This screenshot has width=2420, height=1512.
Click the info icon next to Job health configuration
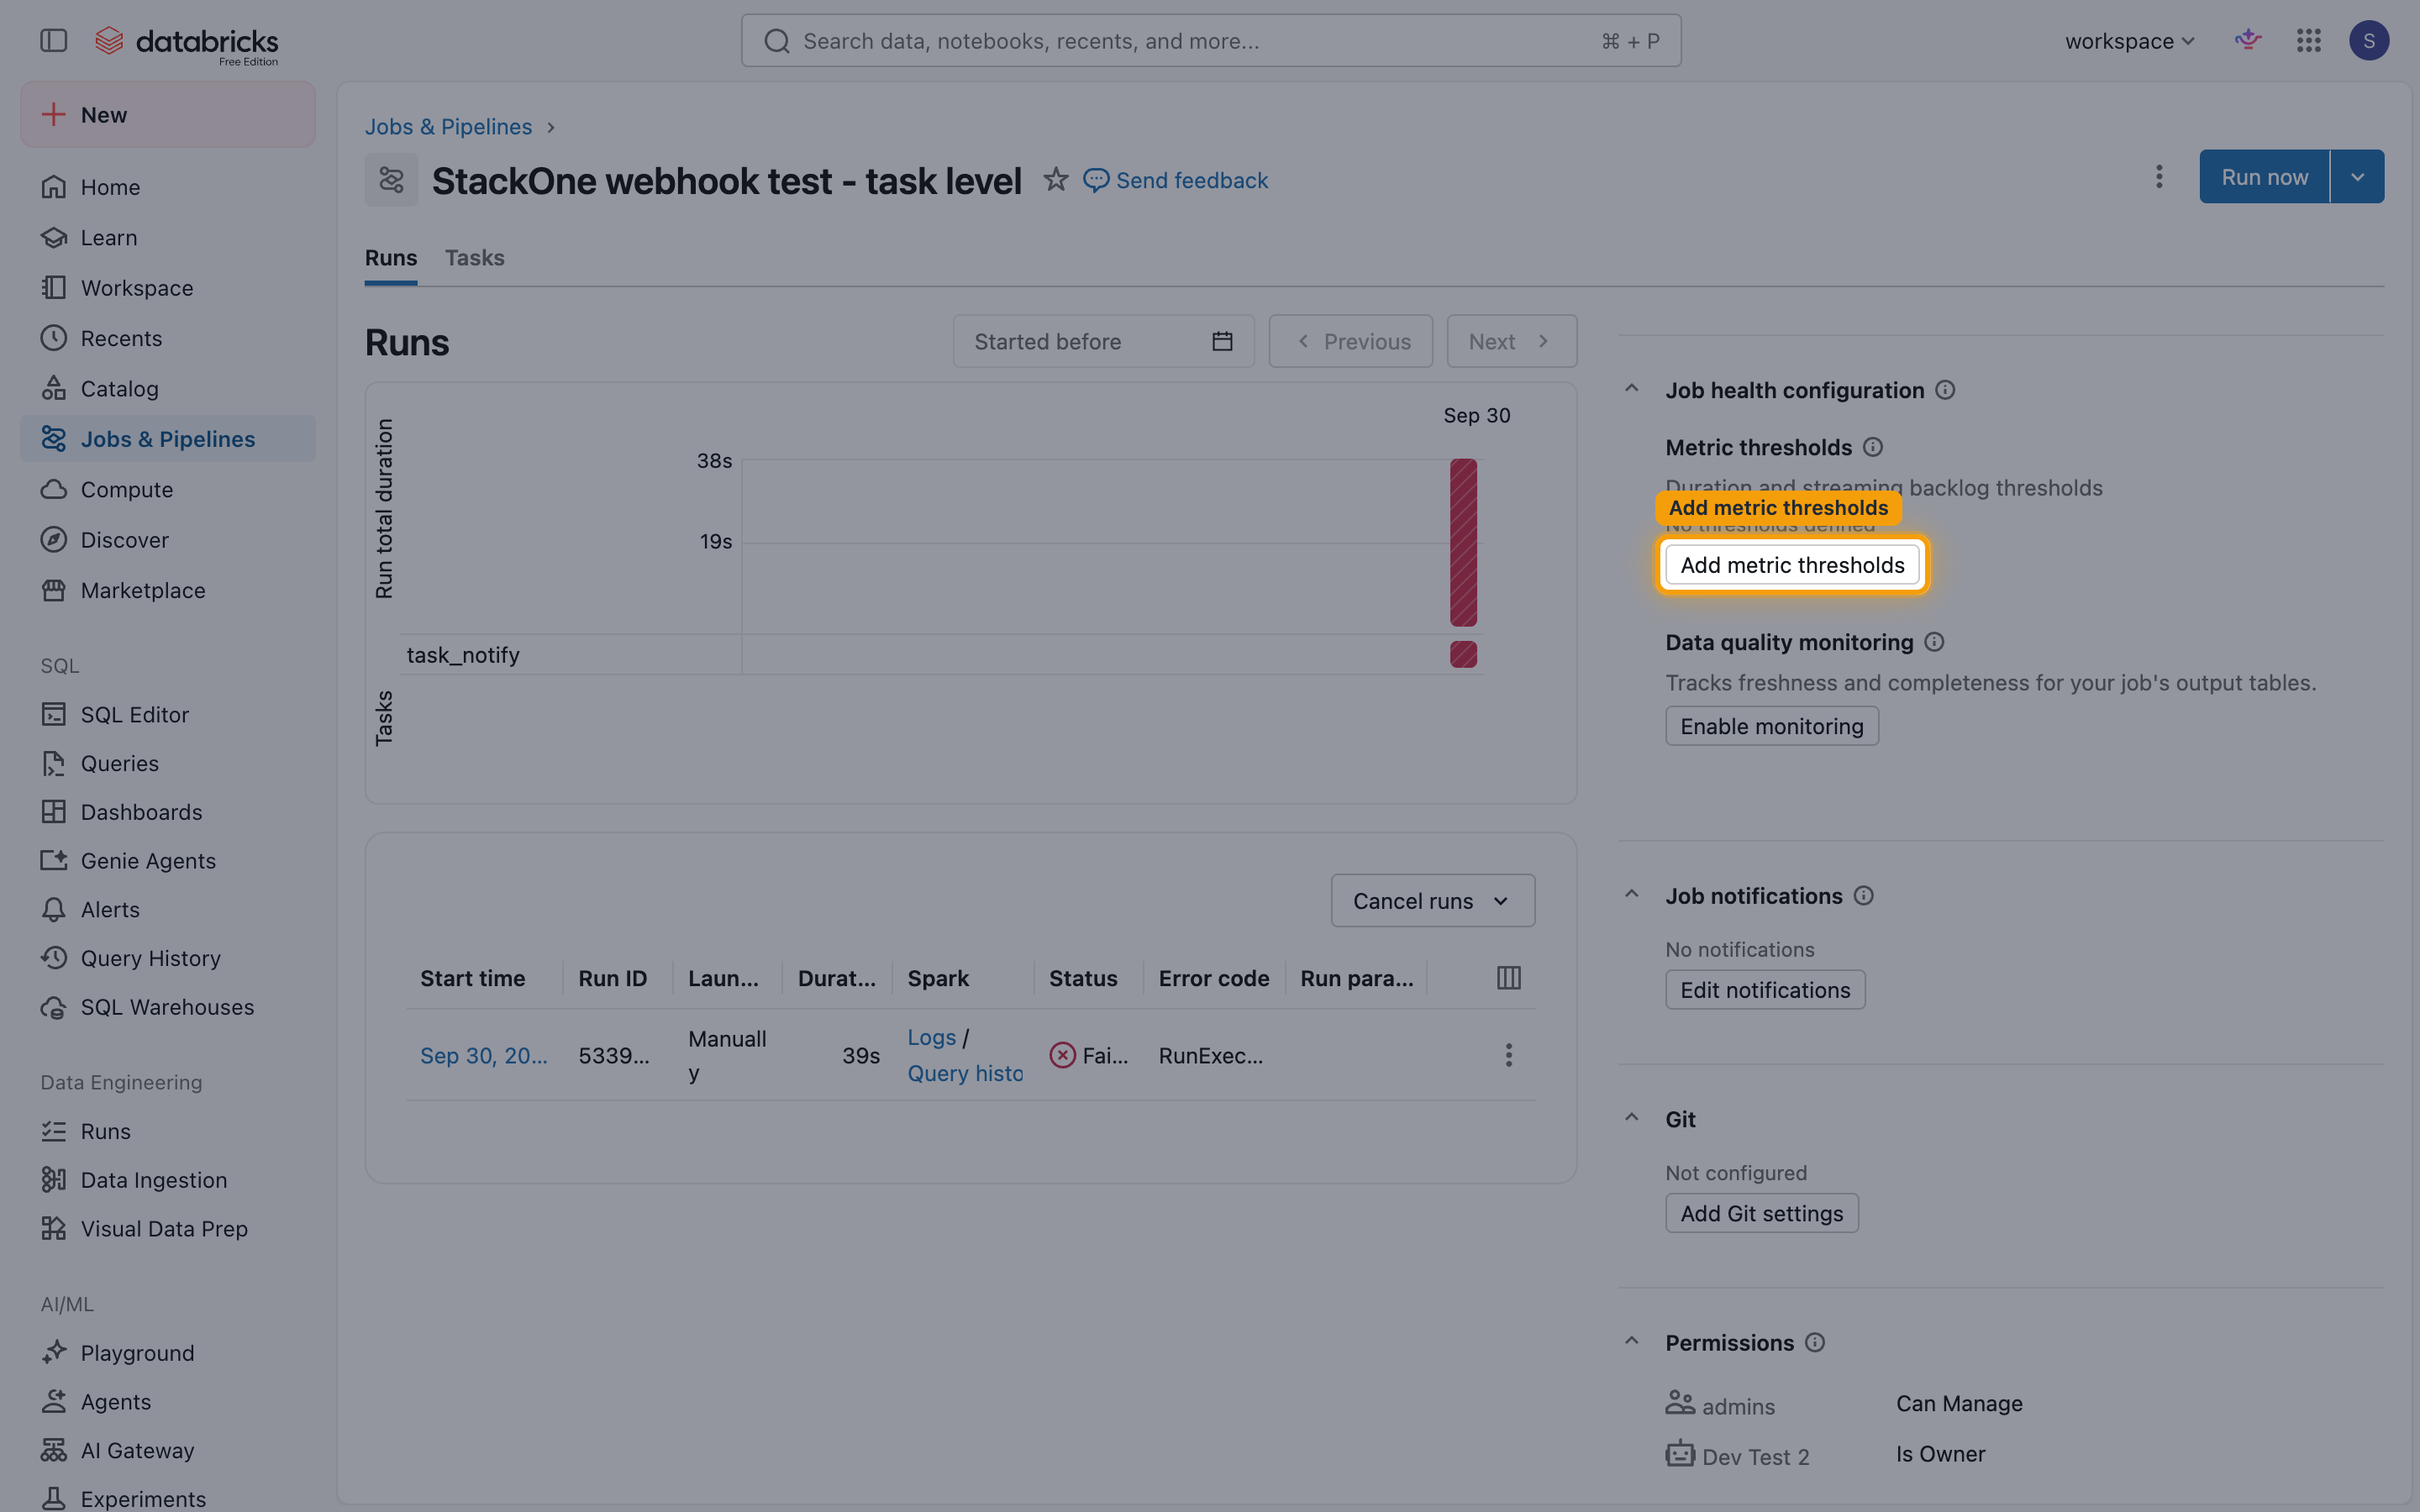[1945, 390]
